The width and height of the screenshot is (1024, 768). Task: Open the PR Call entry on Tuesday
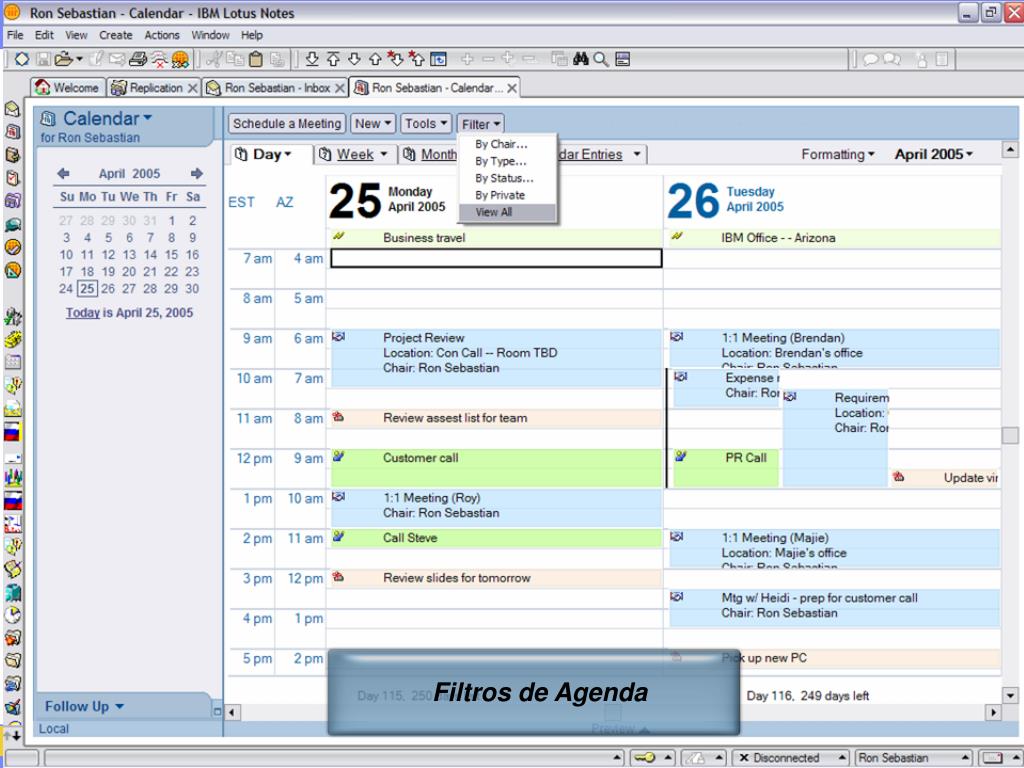pos(726,468)
